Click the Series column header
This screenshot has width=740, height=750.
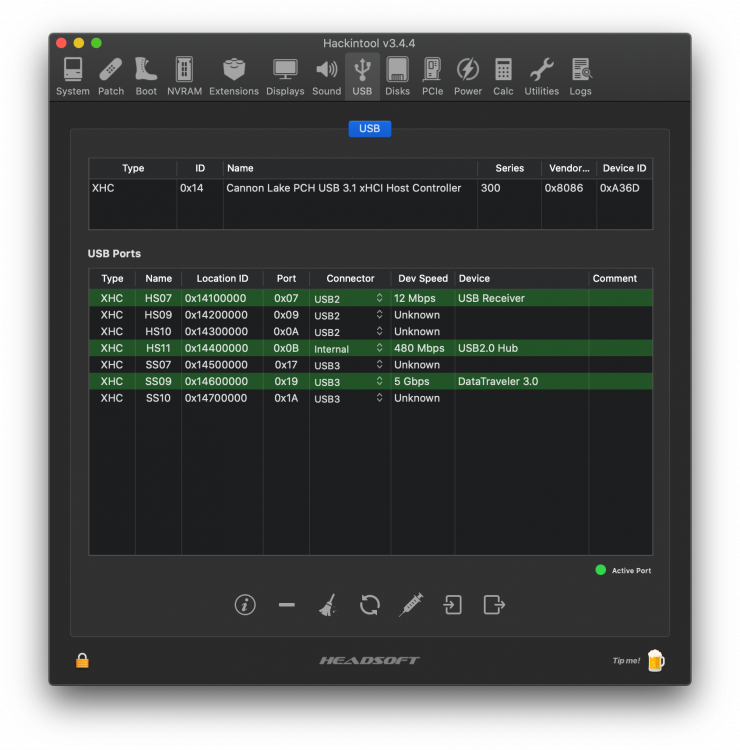tap(509, 168)
